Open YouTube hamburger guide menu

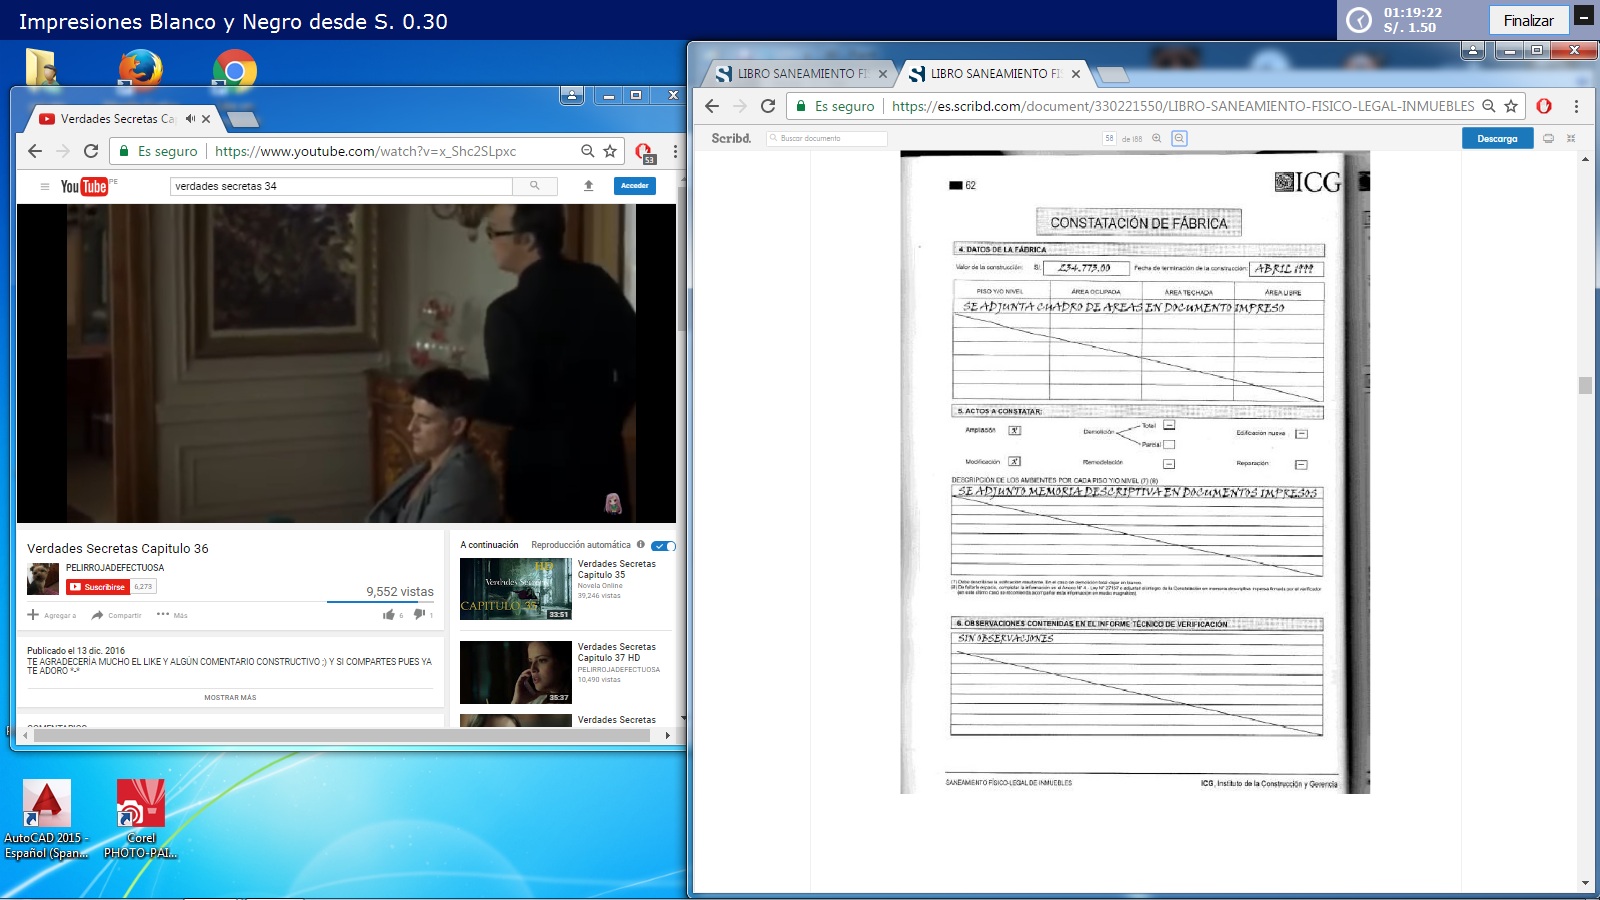click(x=44, y=186)
